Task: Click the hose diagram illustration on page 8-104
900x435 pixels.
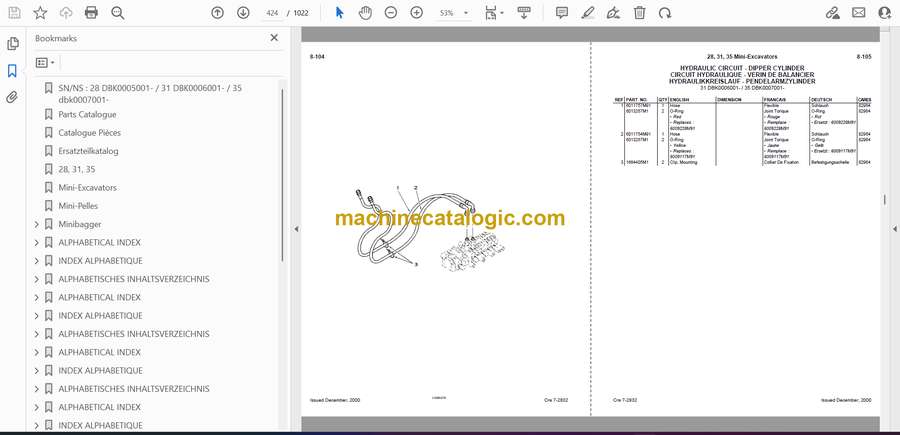Action: 430,230
